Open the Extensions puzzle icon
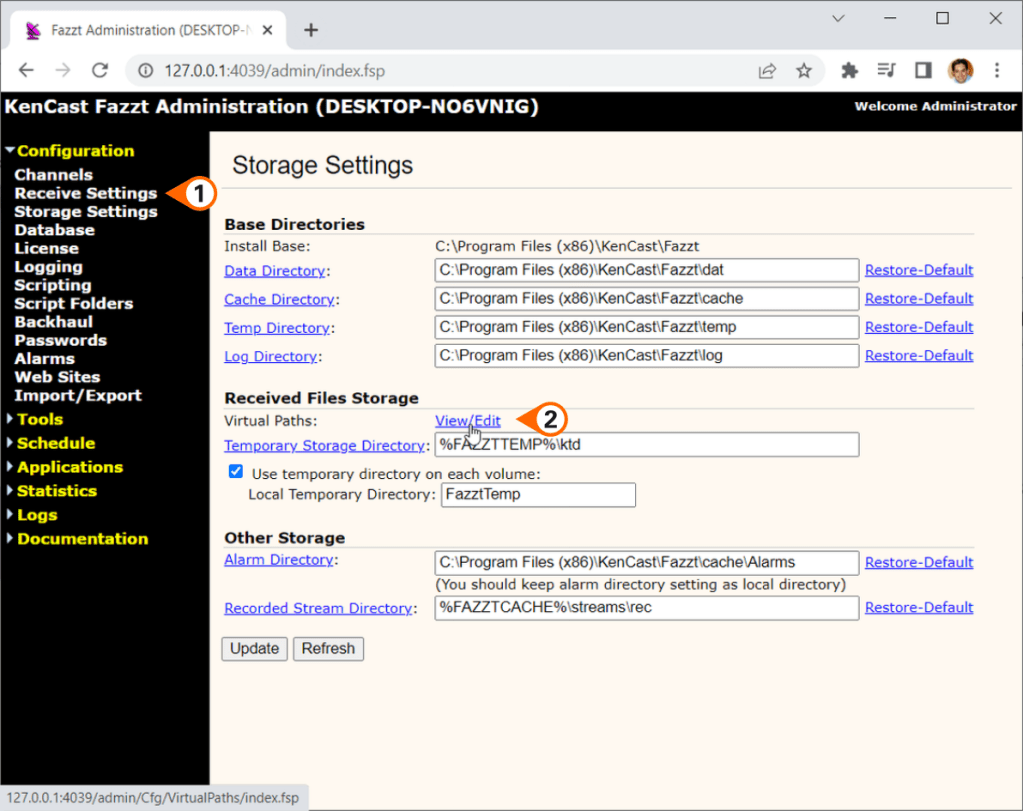This screenshot has width=1023, height=811. click(x=849, y=70)
